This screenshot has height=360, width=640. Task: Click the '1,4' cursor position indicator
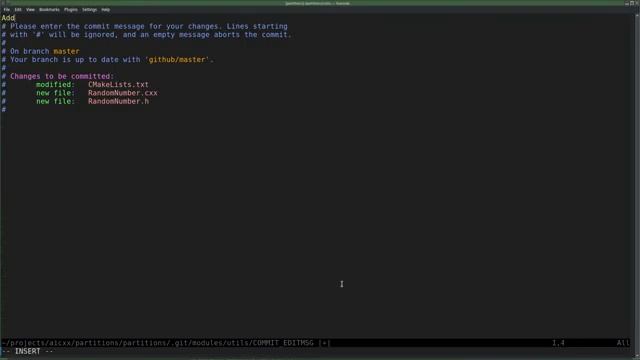558,343
